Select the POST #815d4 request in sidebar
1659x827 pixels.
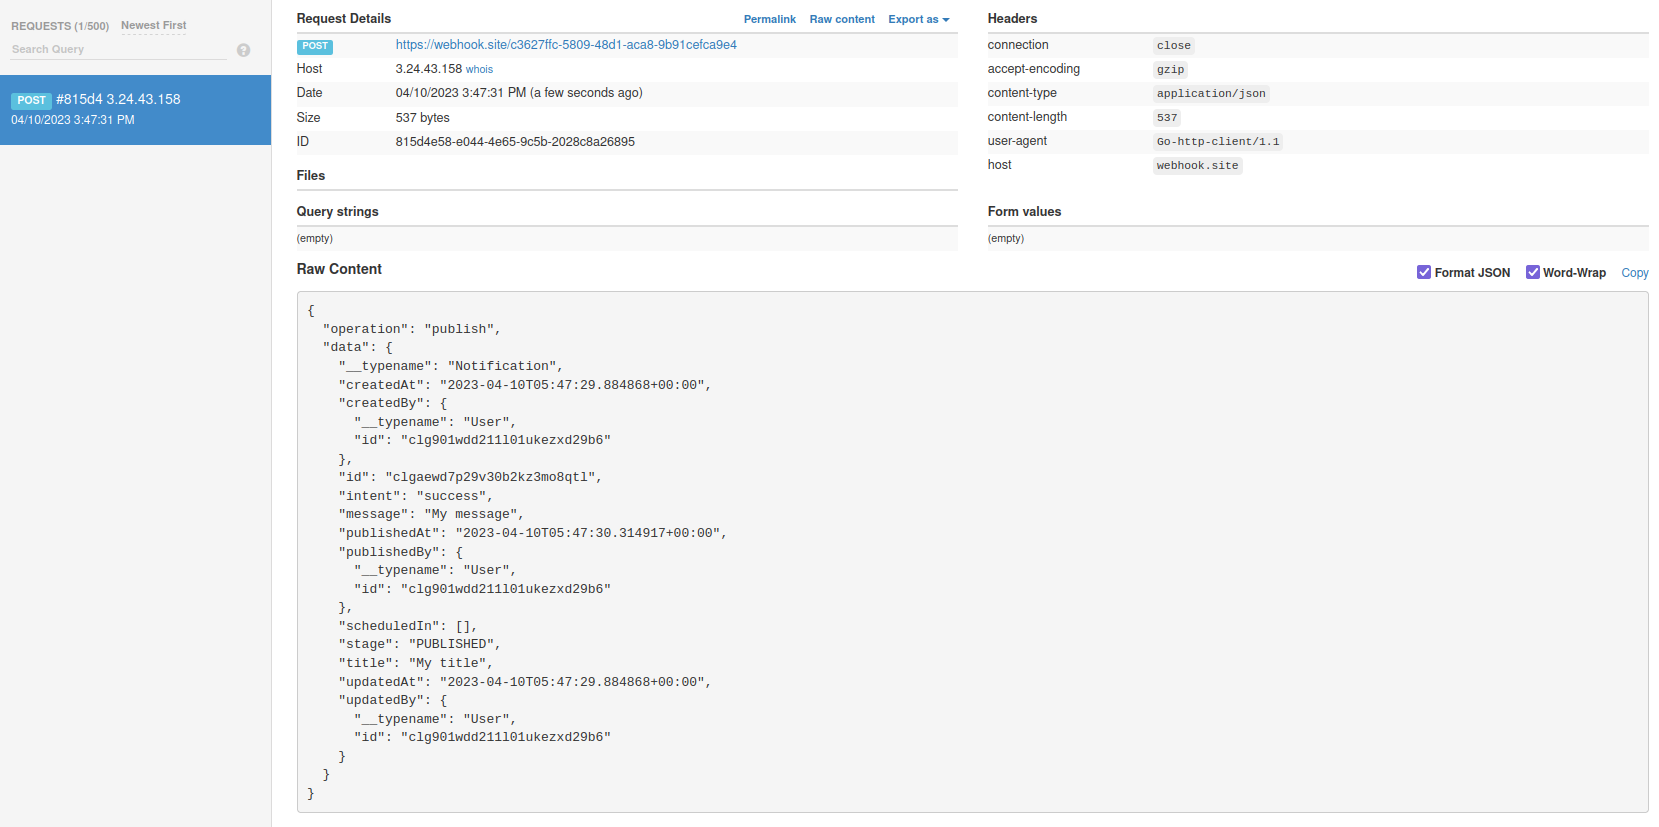coord(135,109)
